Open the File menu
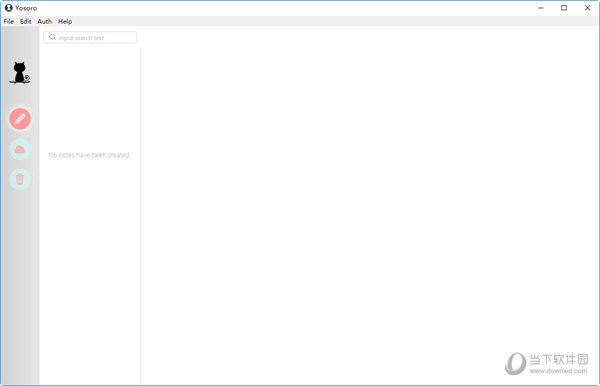 [x=9, y=21]
